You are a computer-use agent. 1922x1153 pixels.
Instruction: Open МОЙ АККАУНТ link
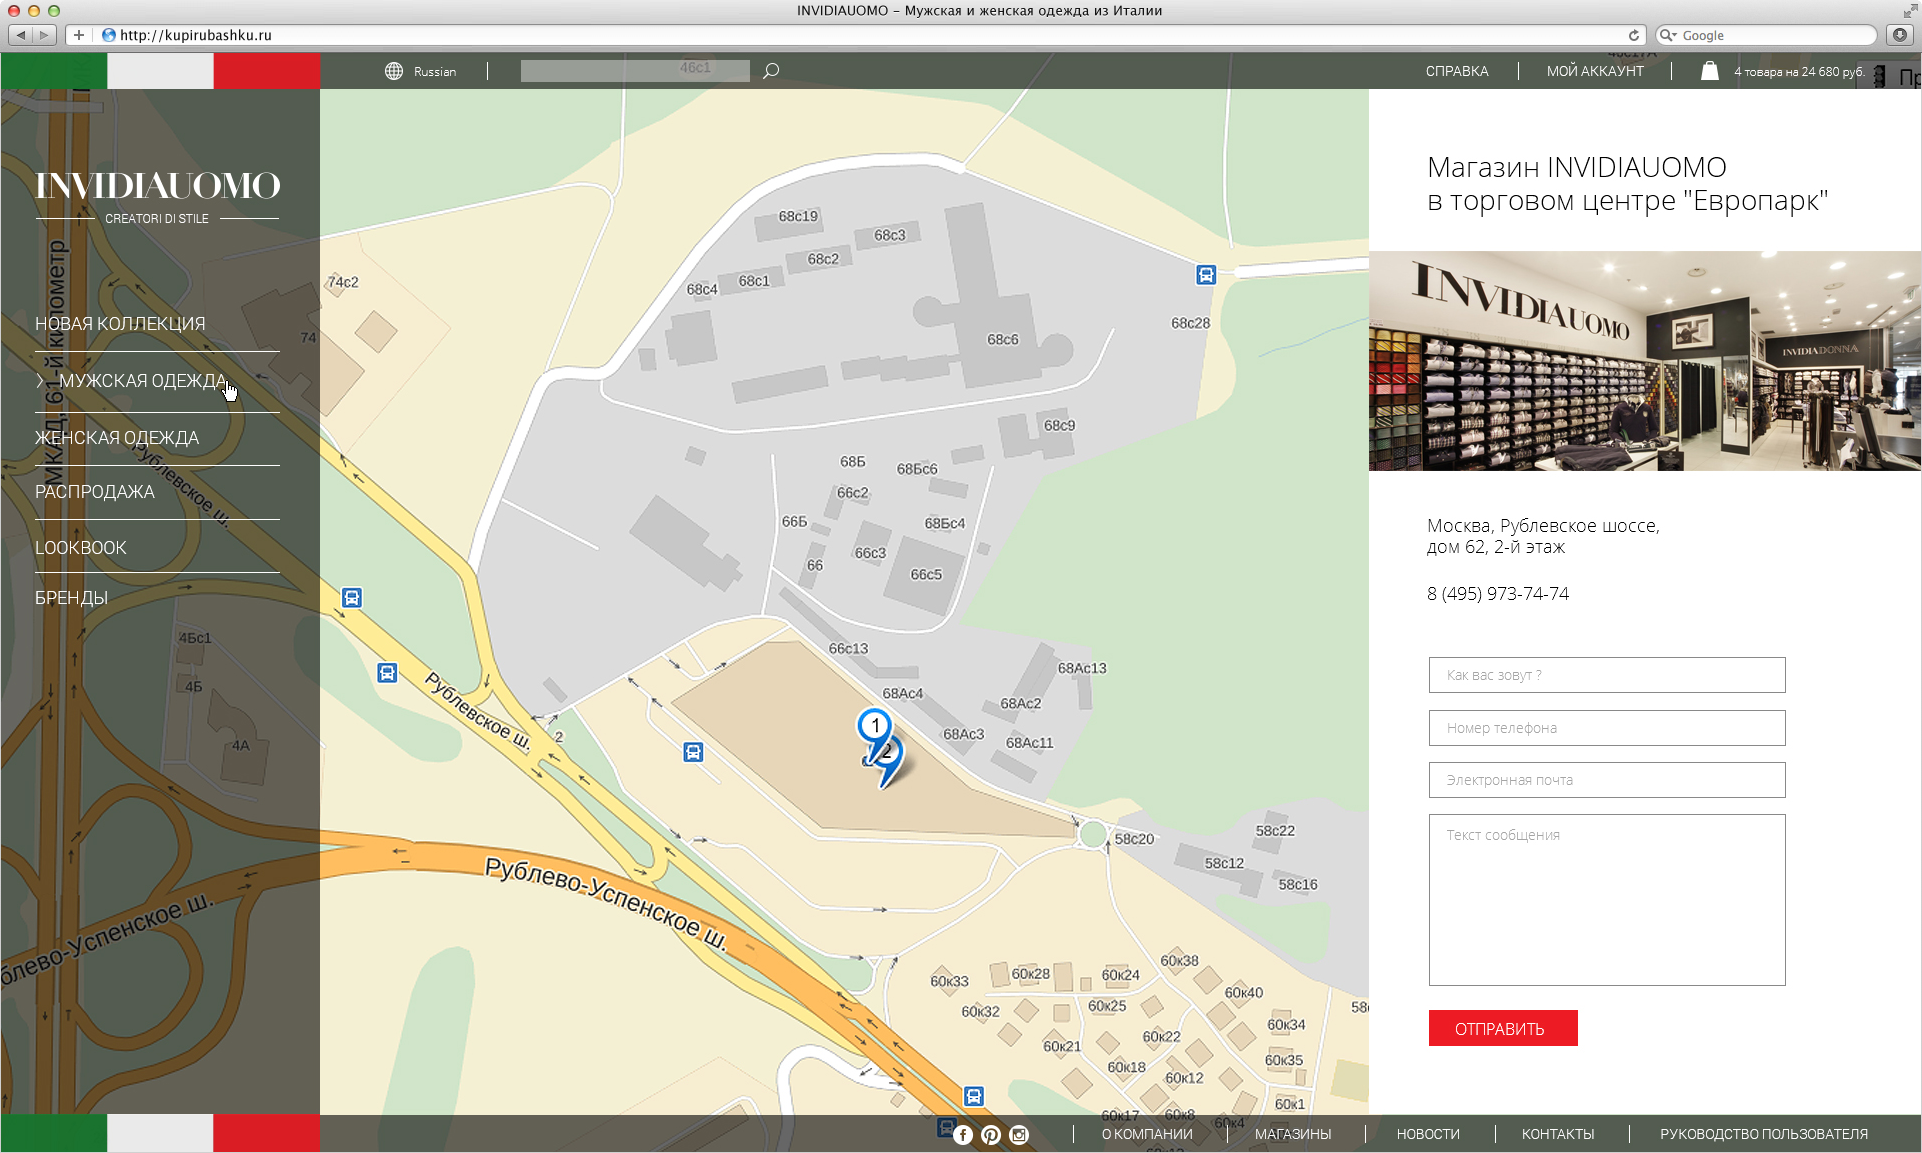[x=1595, y=71]
